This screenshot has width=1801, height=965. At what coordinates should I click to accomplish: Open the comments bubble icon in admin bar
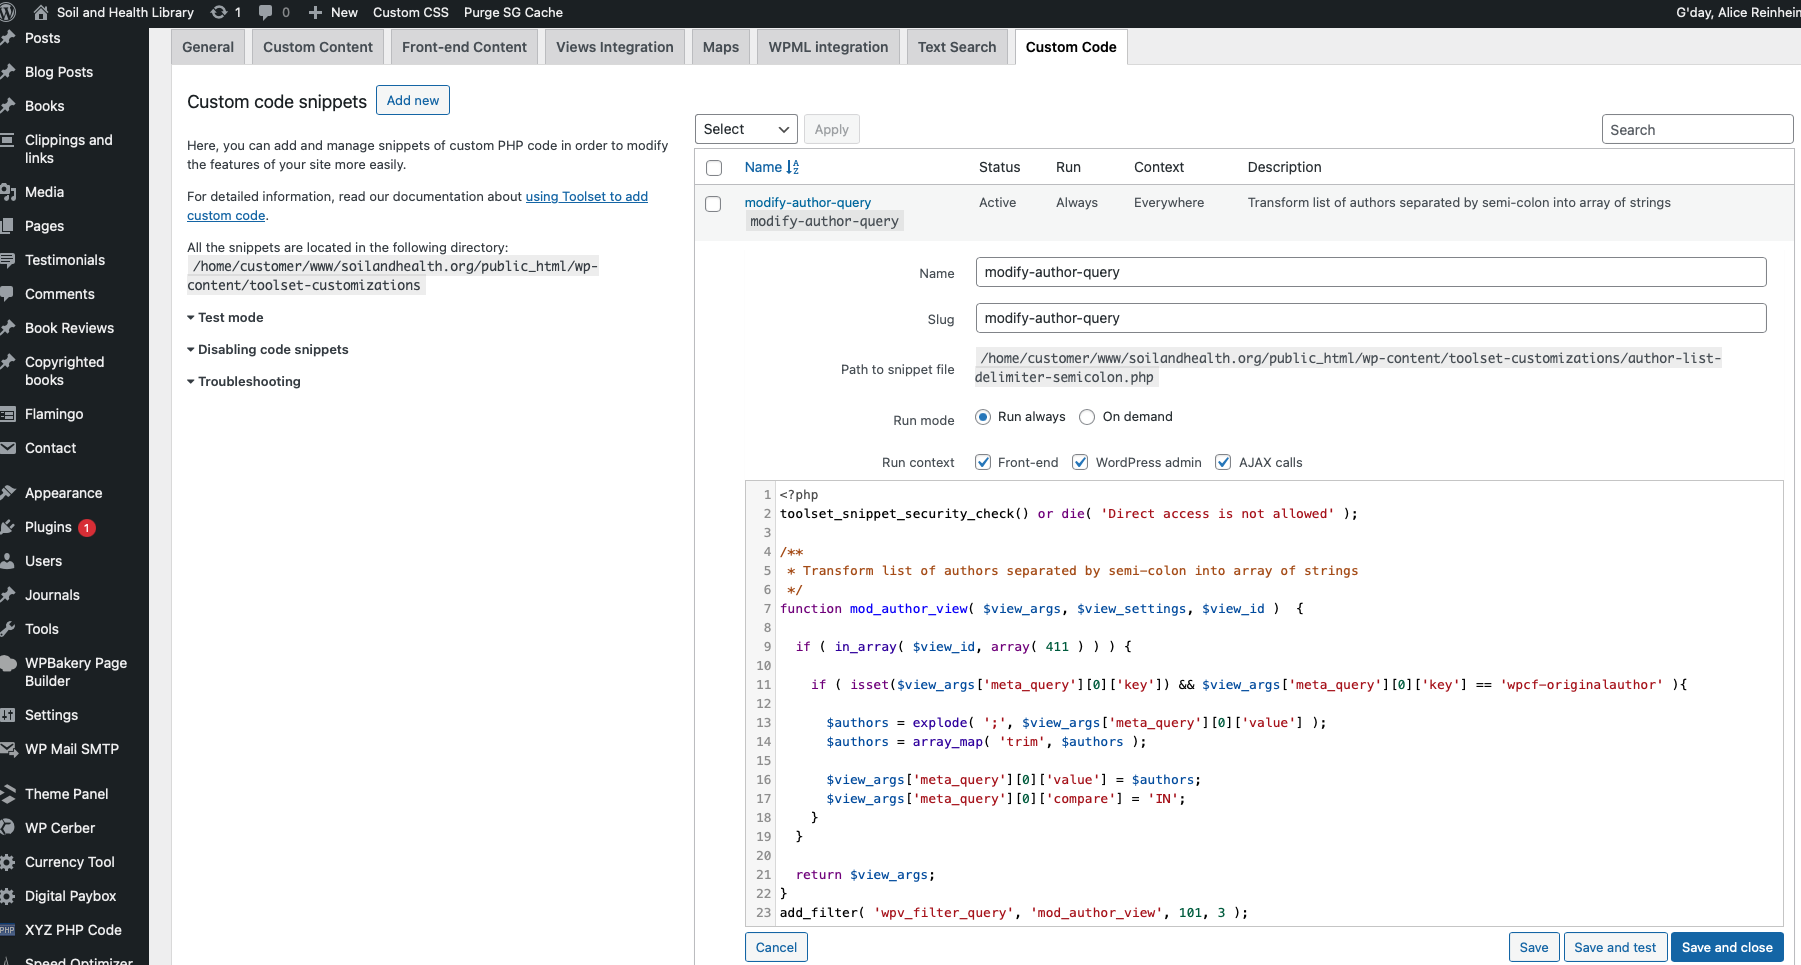pos(266,12)
